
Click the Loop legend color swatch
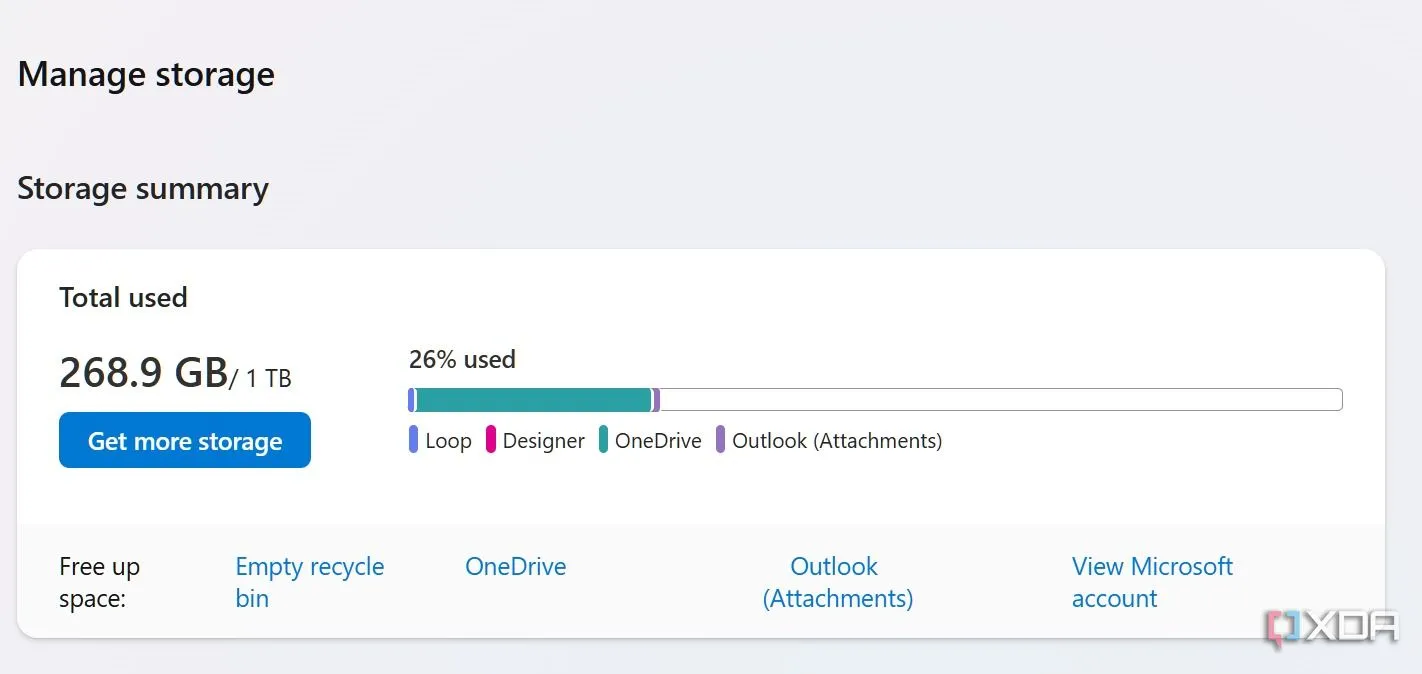(413, 440)
